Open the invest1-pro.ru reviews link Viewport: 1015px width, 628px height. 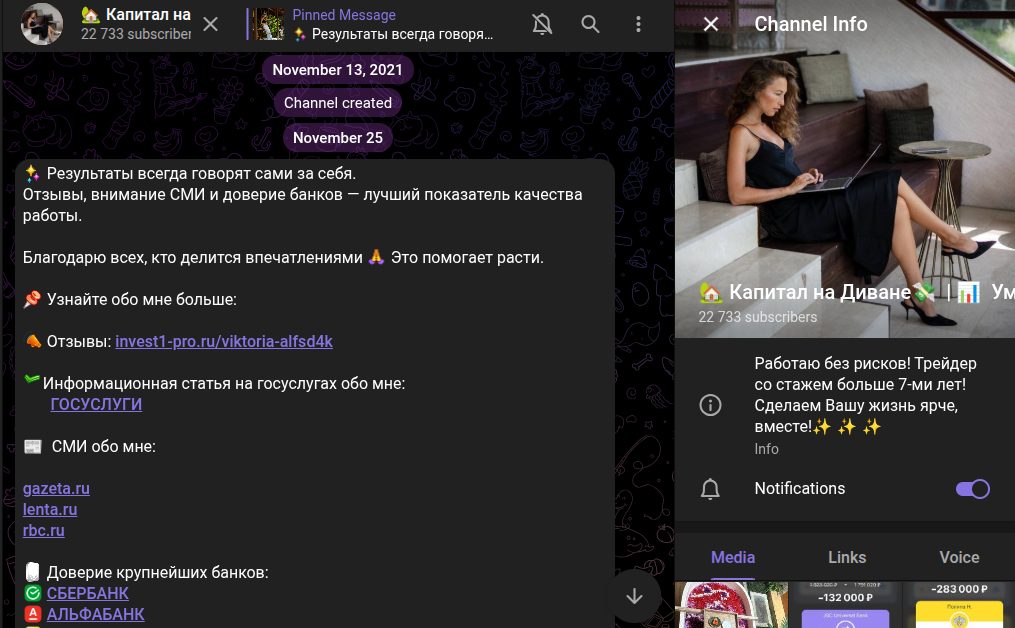[224, 342]
